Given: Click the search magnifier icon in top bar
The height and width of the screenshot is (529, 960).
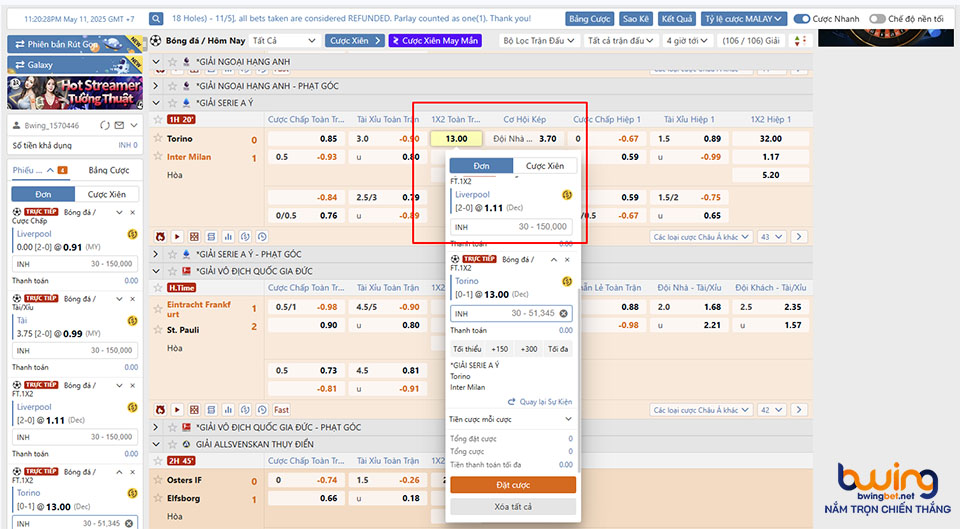Looking at the screenshot, I should pos(157,18).
